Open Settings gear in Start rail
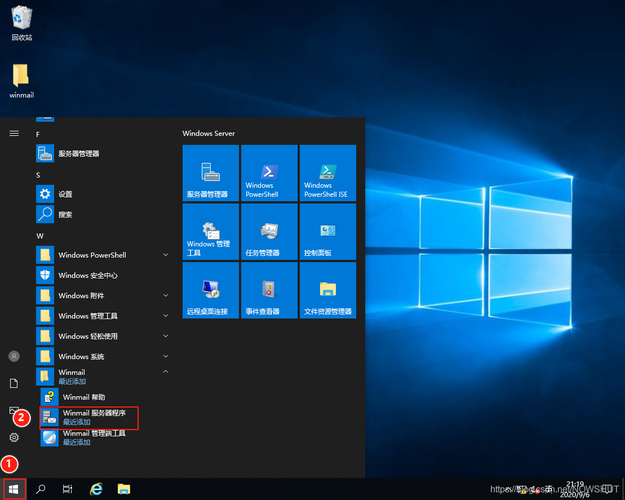Image resolution: width=625 pixels, height=500 pixels. (14, 437)
